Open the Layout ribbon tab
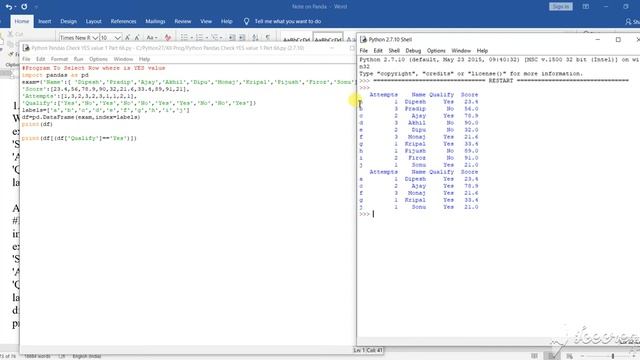Image resolution: width=640 pixels, height=360 pixels. coord(93,21)
